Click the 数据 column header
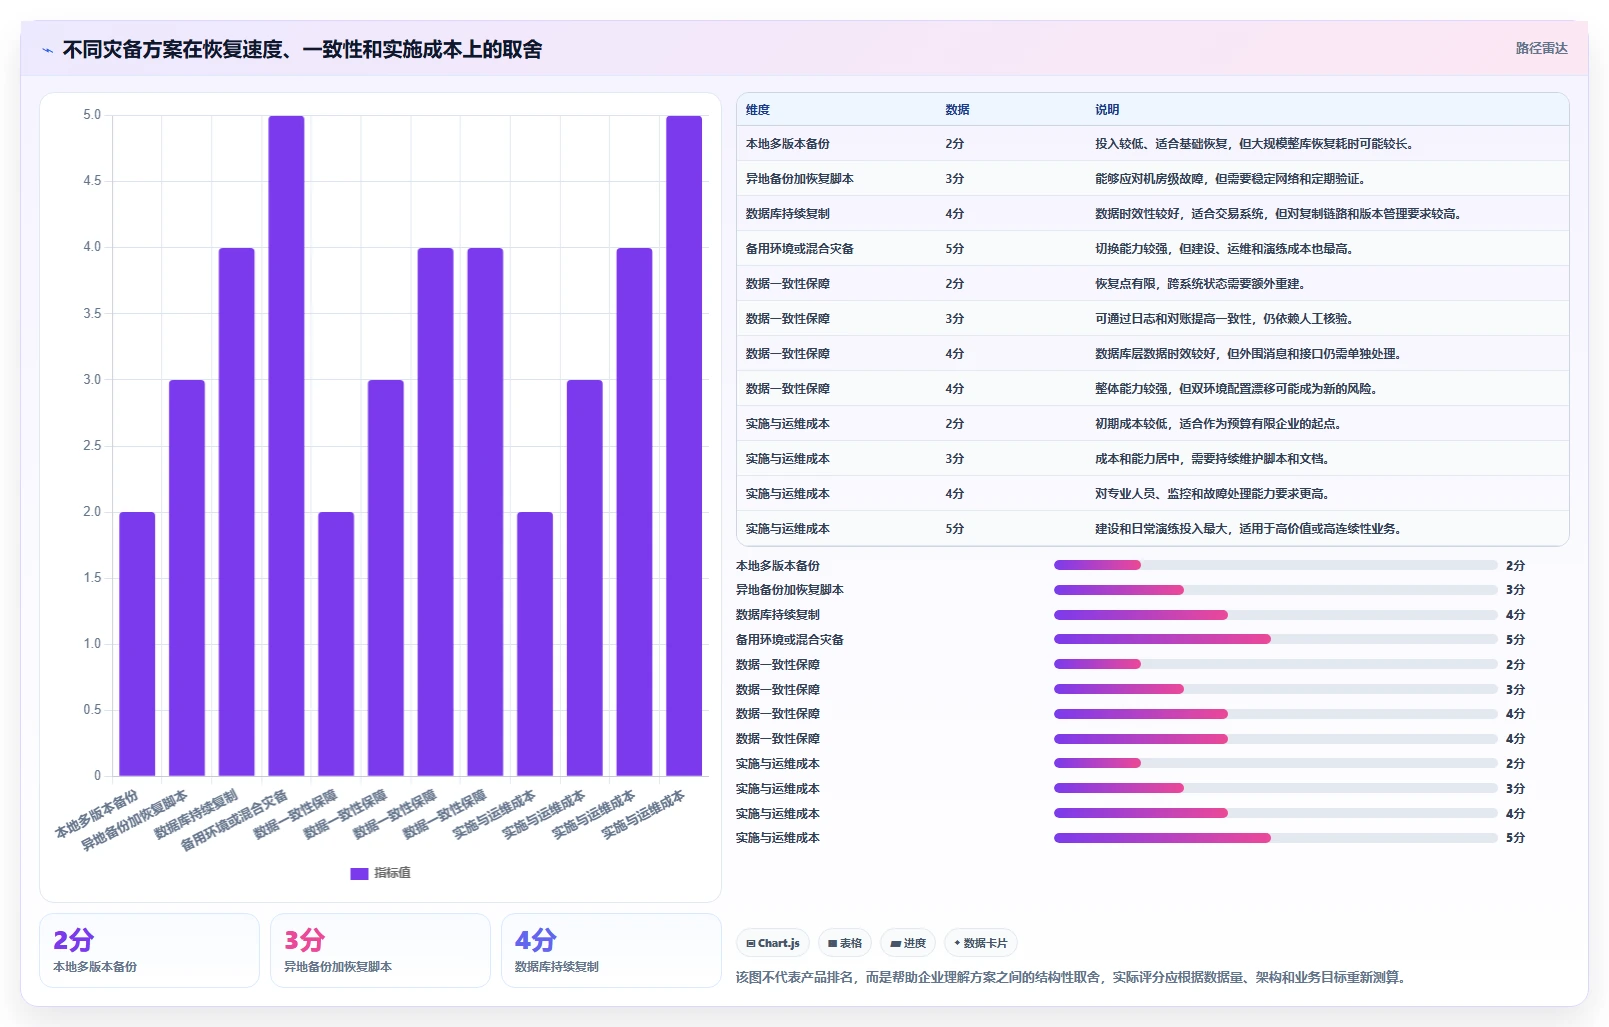This screenshot has height=1027, width=1609. click(957, 110)
